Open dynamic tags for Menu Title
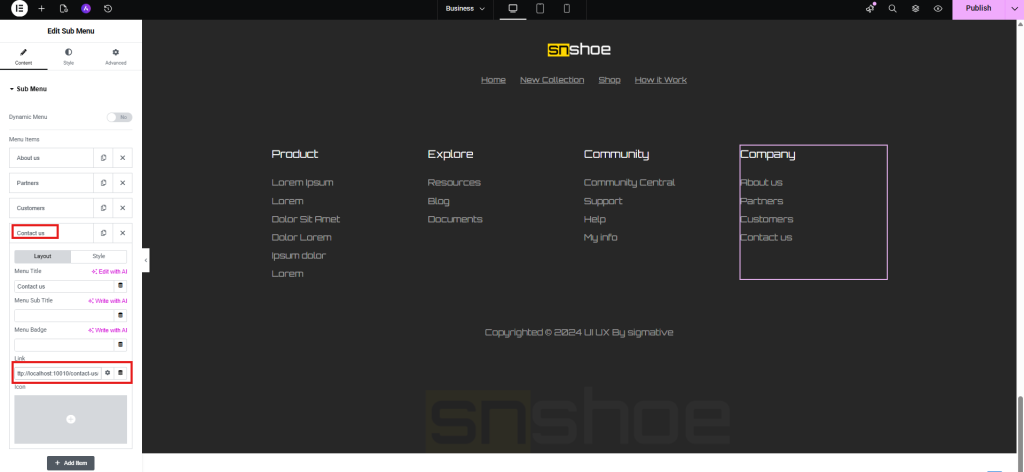This screenshot has height=472, width=1024. pos(120,286)
